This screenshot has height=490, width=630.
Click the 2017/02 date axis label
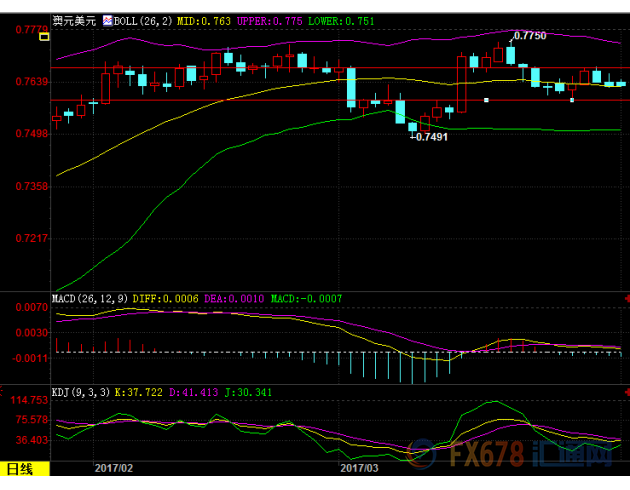coord(114,468)
